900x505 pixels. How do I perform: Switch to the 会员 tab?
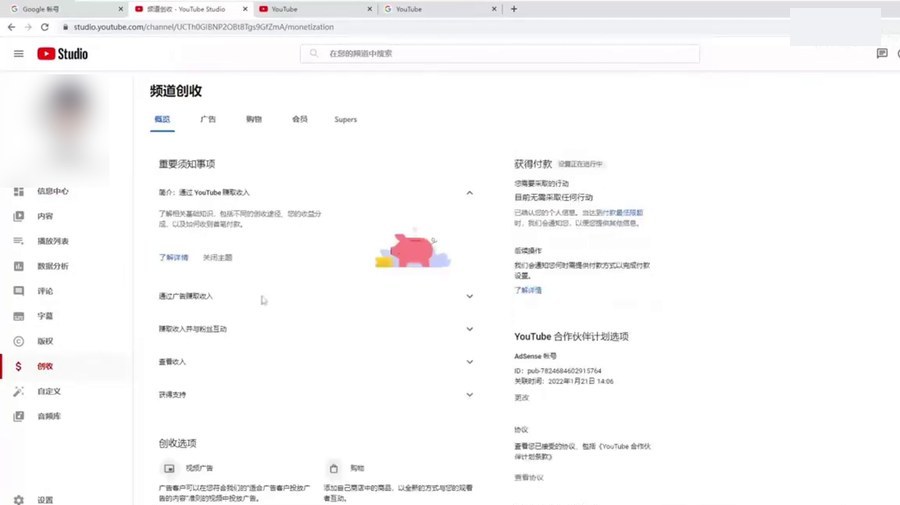tap(300, 119)
